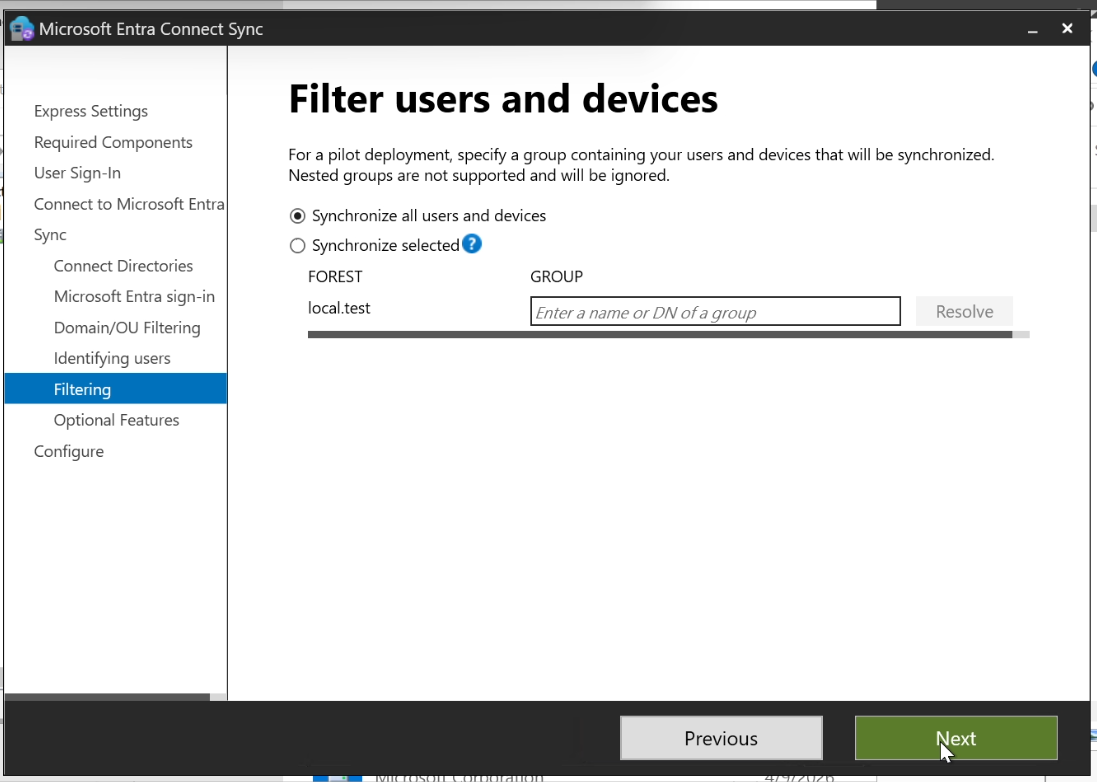Click the Resolve button

964,311
